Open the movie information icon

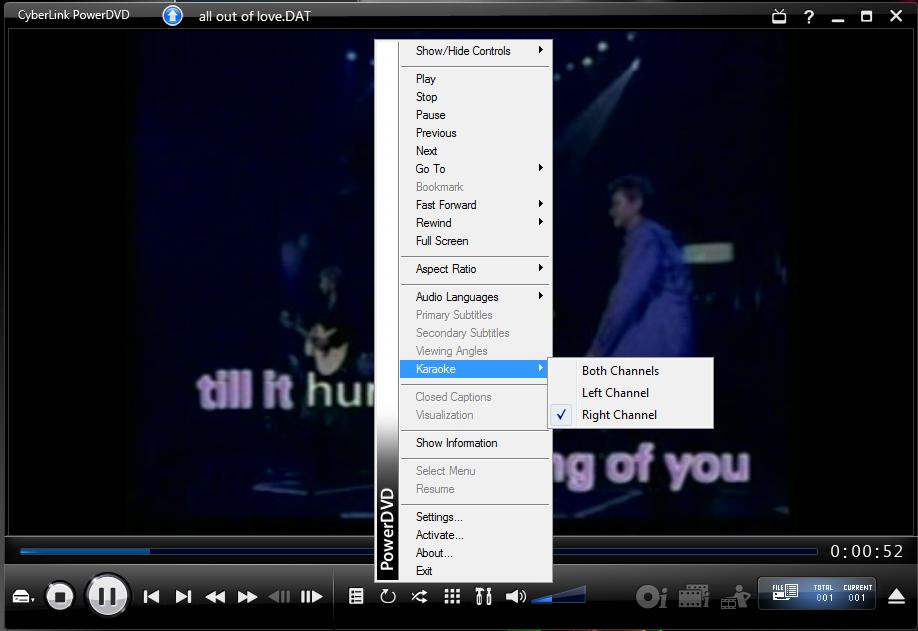[x=695, y=595]
